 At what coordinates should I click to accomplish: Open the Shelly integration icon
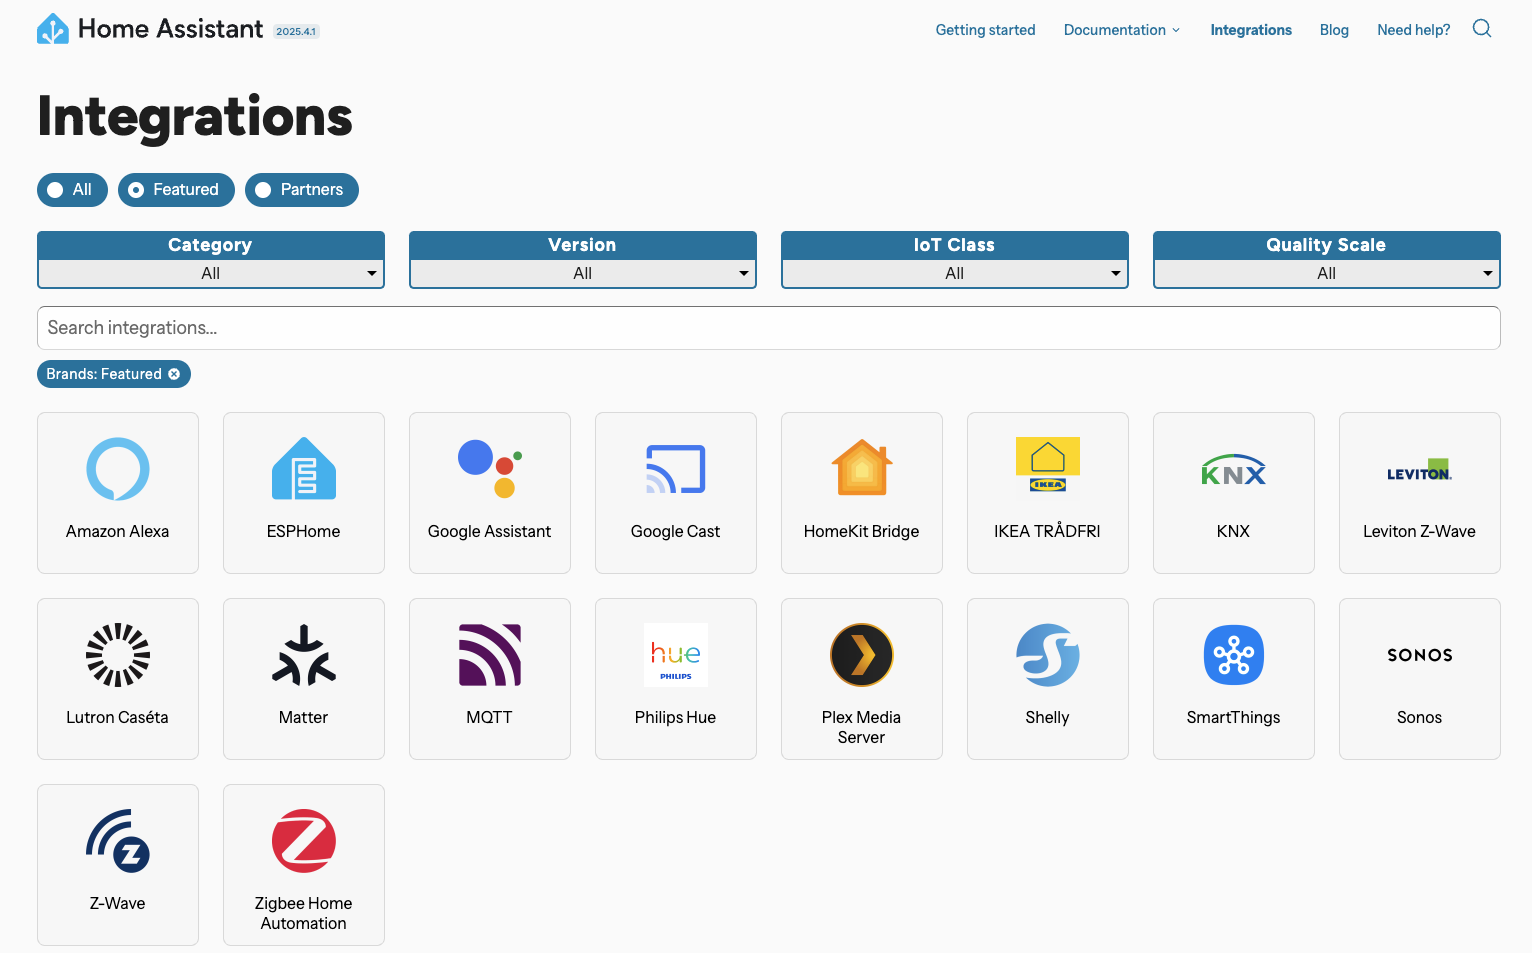(x=1048, y=655)
